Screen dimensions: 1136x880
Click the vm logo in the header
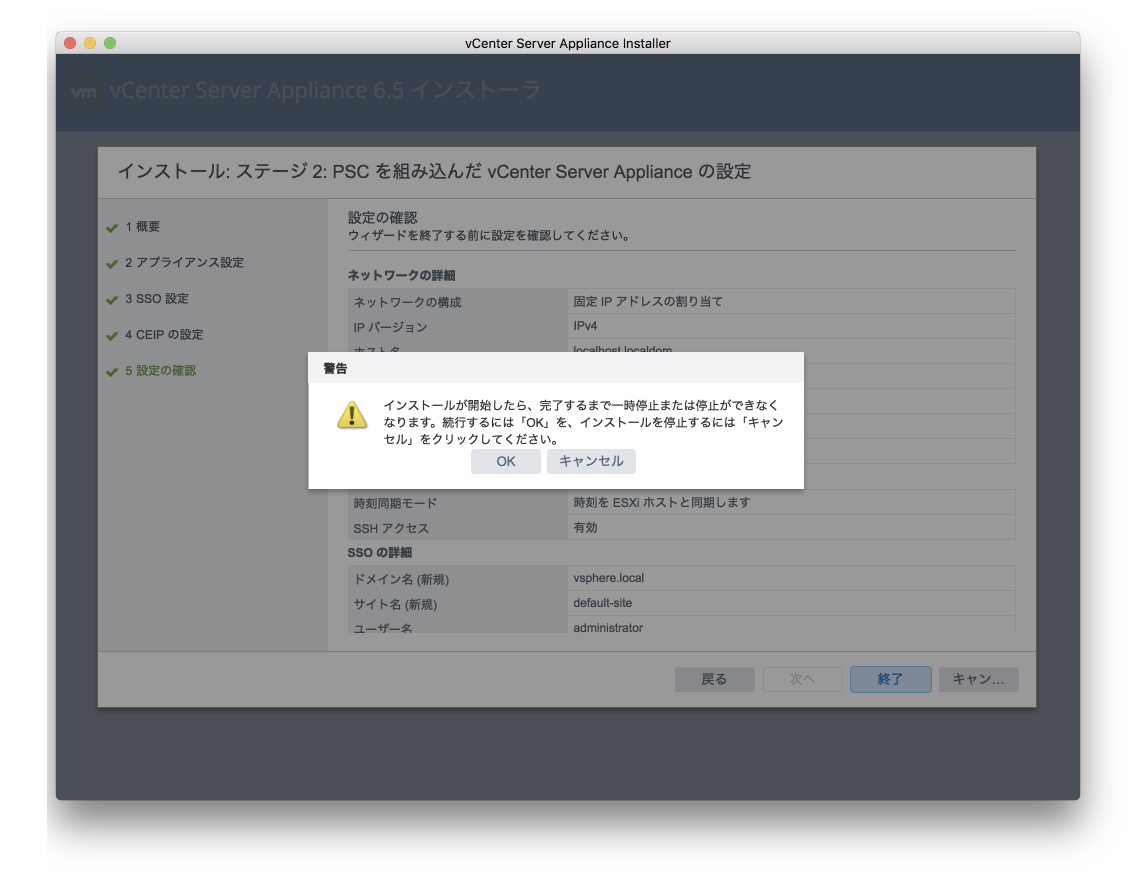pyautogui.click(x=85, y=91)
